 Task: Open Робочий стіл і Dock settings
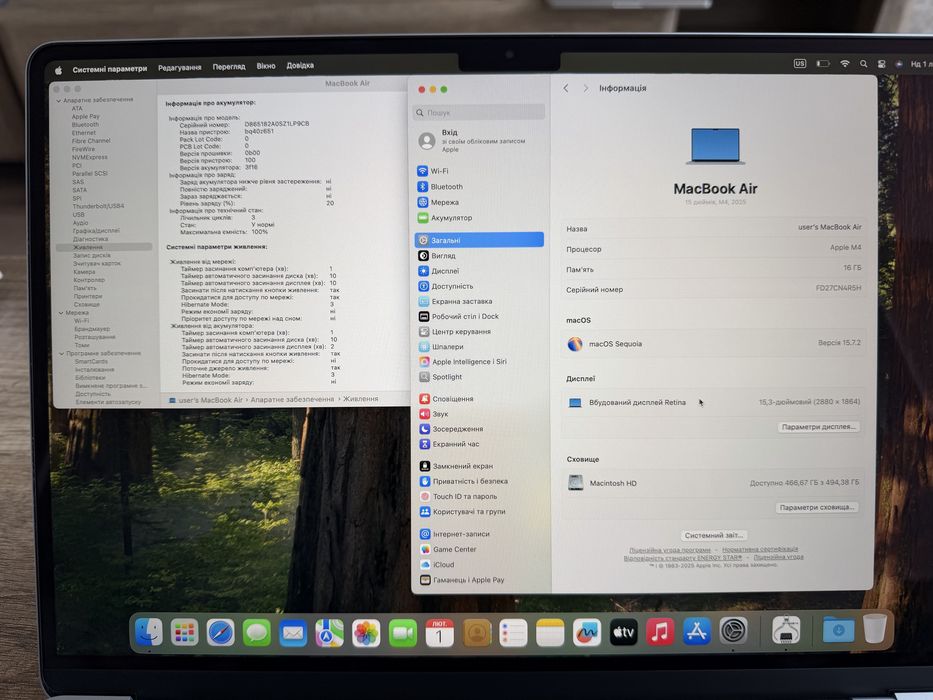[x=458, y=316]
